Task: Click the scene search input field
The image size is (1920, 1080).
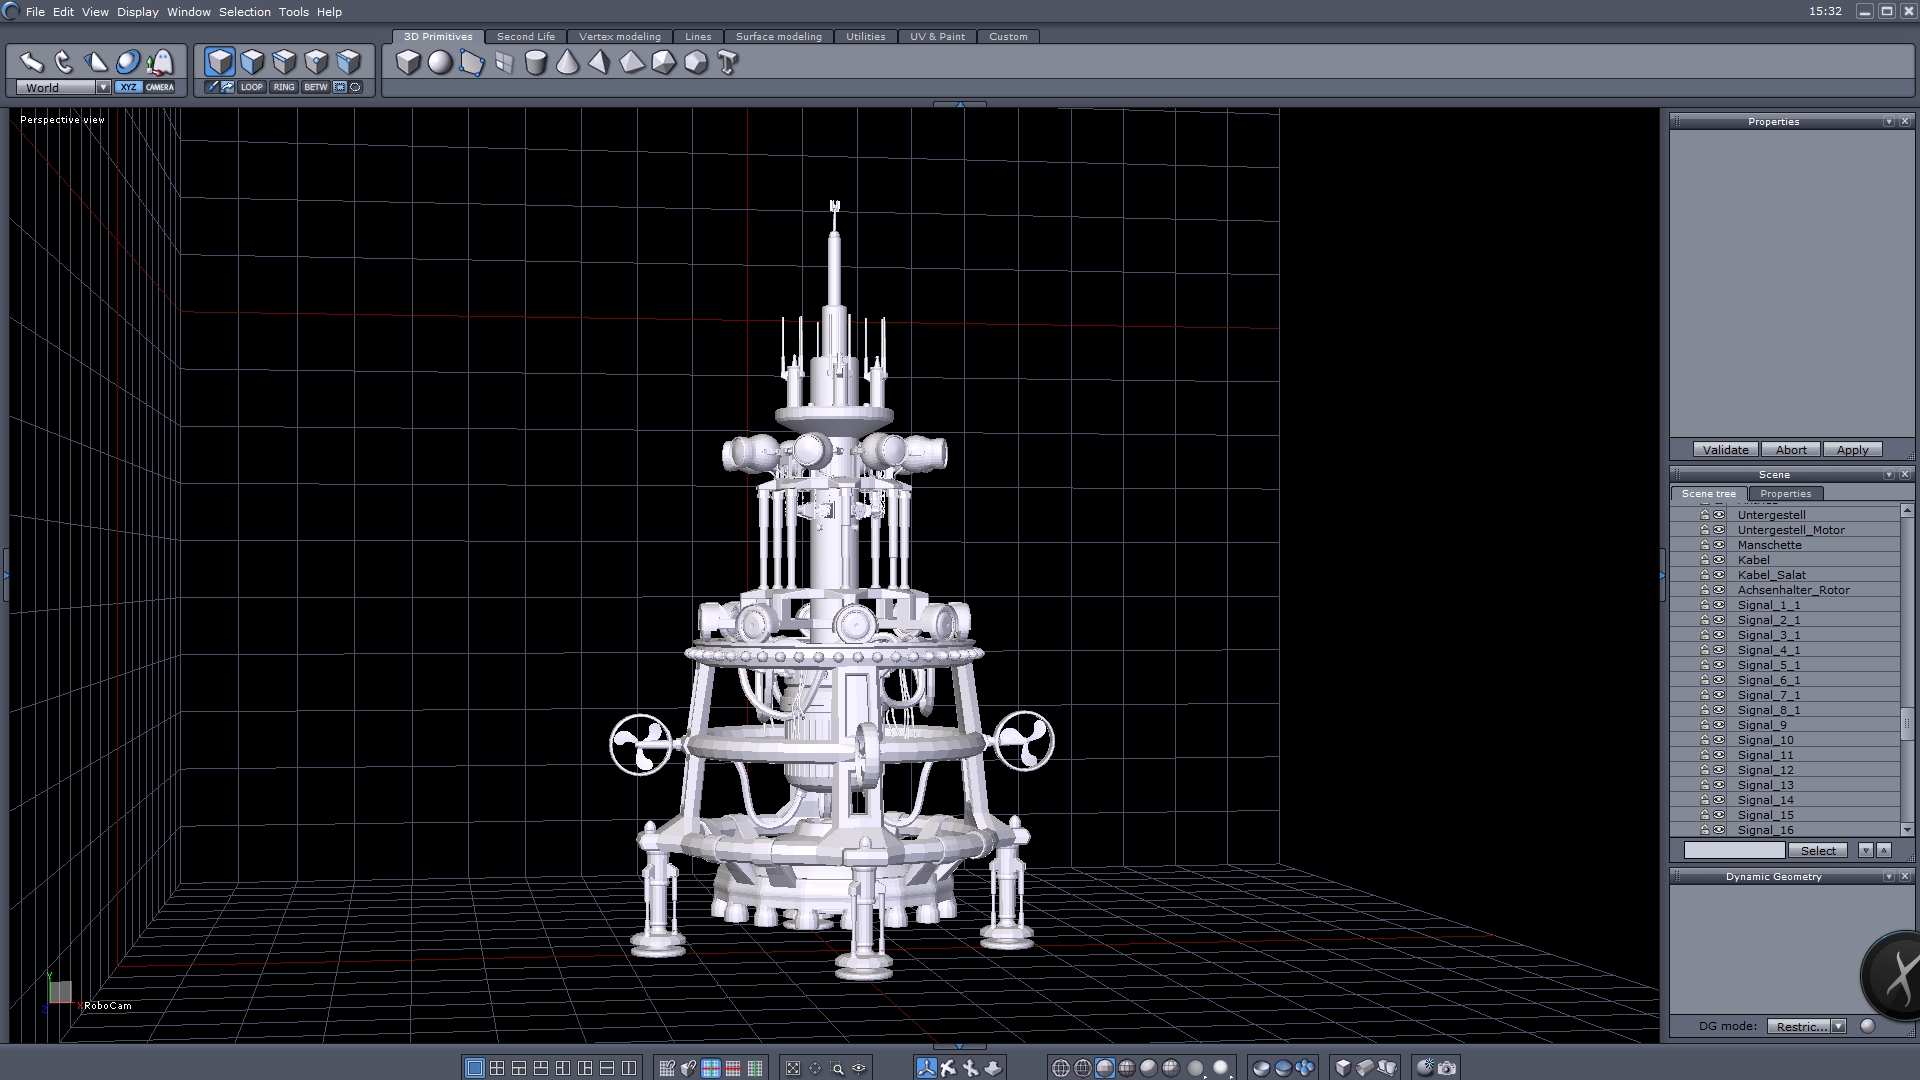Action: click(x=1734, y=850)
